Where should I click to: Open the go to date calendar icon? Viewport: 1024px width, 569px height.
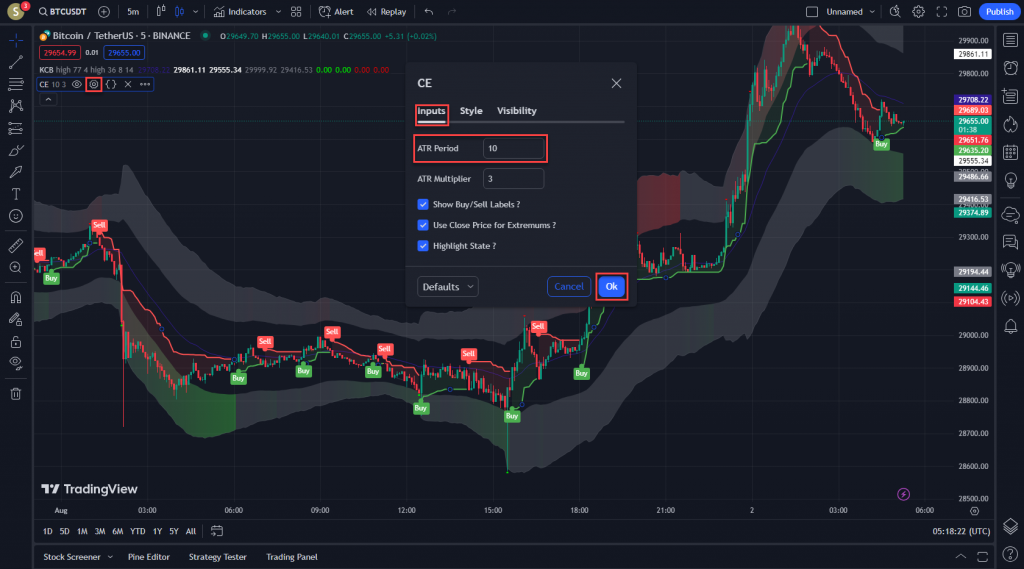217,532
